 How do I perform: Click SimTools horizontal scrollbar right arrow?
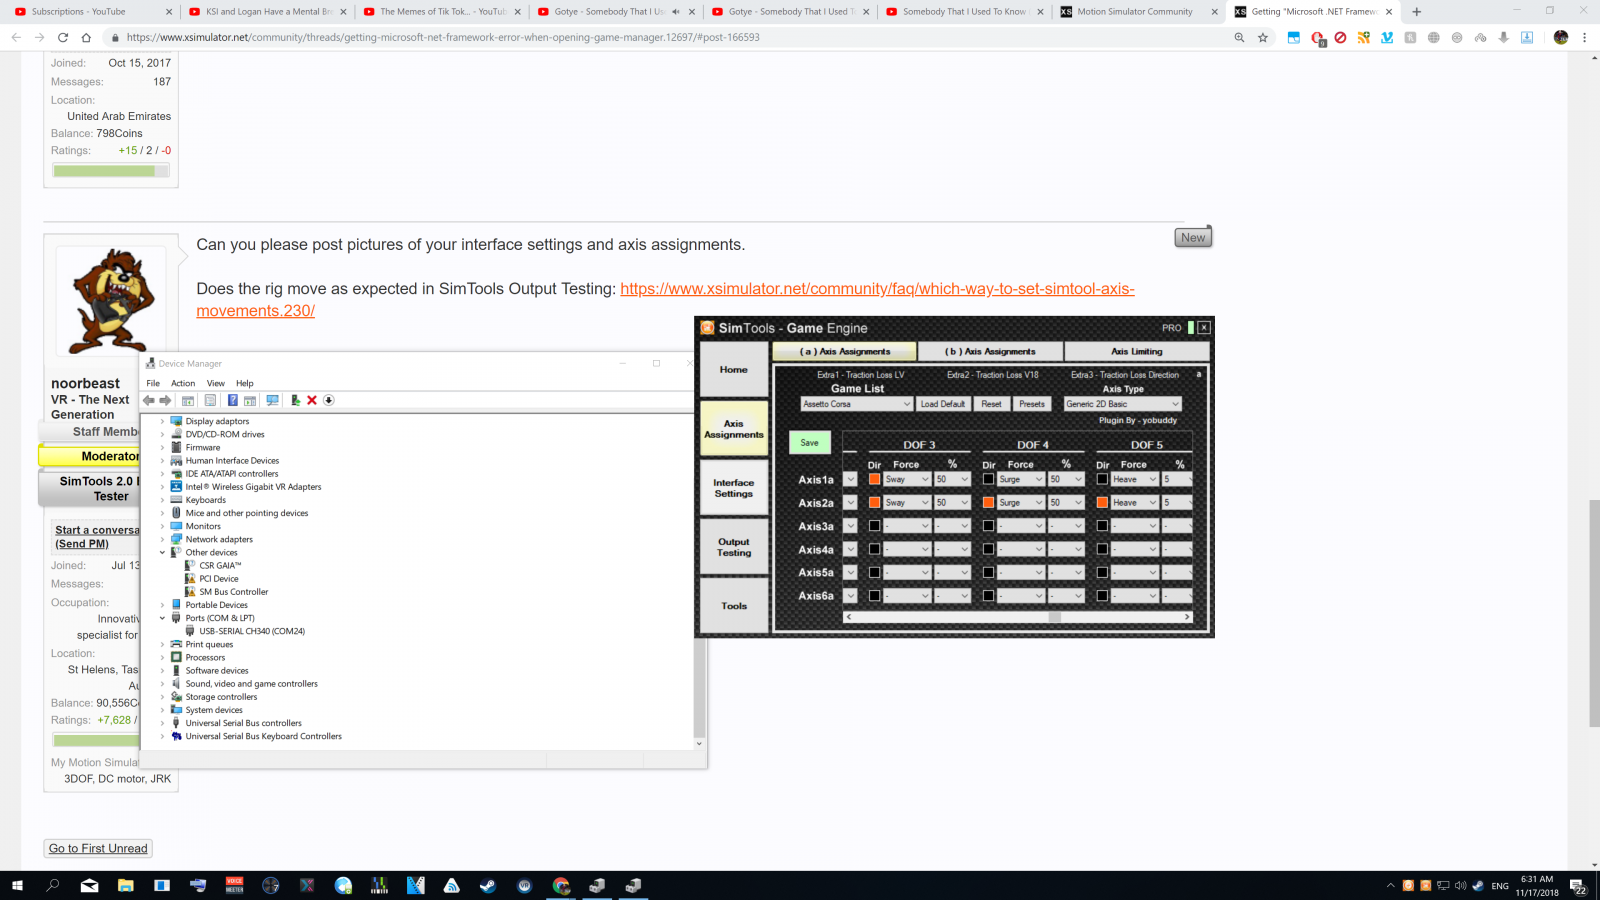pos(1187,617)
